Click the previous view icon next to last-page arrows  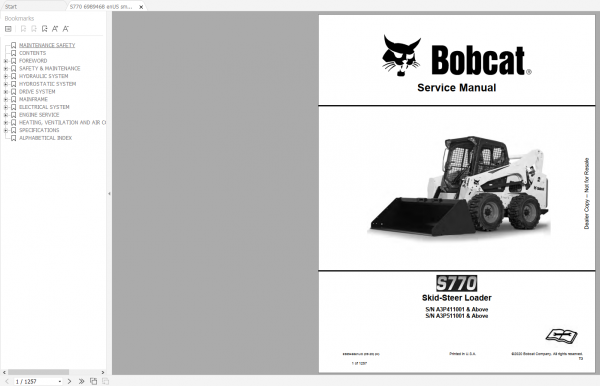click(93, 381)
